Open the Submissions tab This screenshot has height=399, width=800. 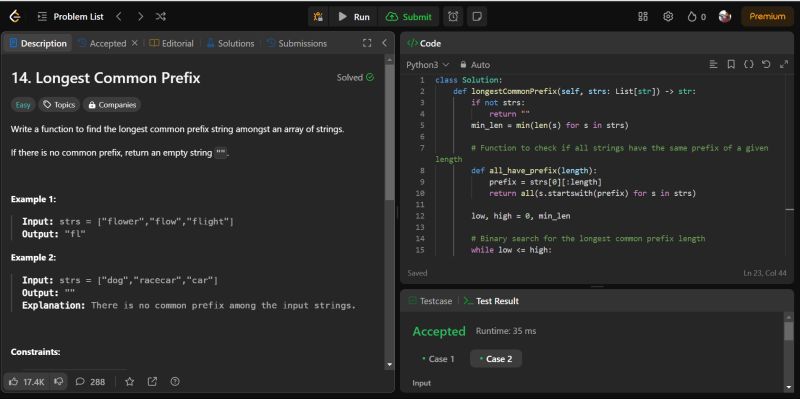(297, 44)
